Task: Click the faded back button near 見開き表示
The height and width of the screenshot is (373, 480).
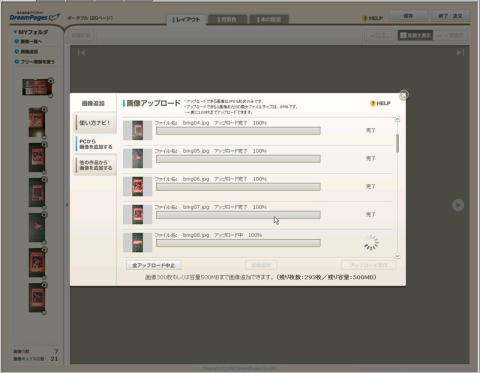Action: click(380, 35)
